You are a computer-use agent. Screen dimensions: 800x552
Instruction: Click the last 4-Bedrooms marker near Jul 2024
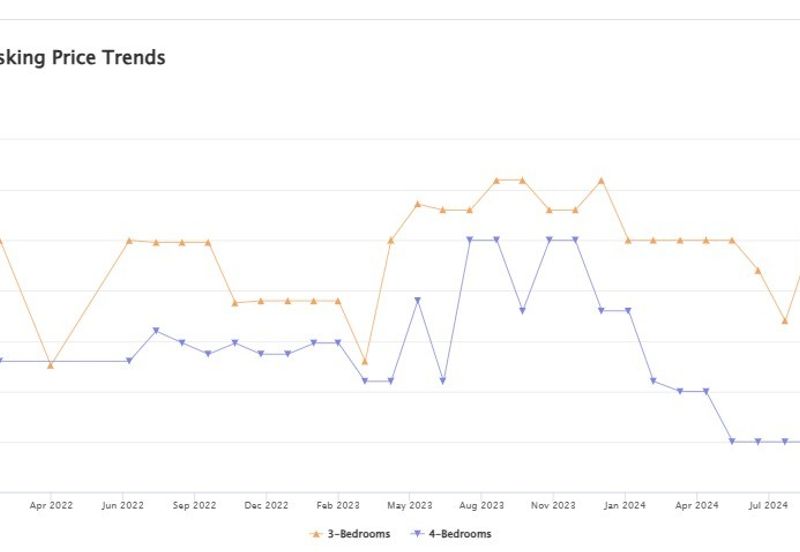click(x=785, y=441)
